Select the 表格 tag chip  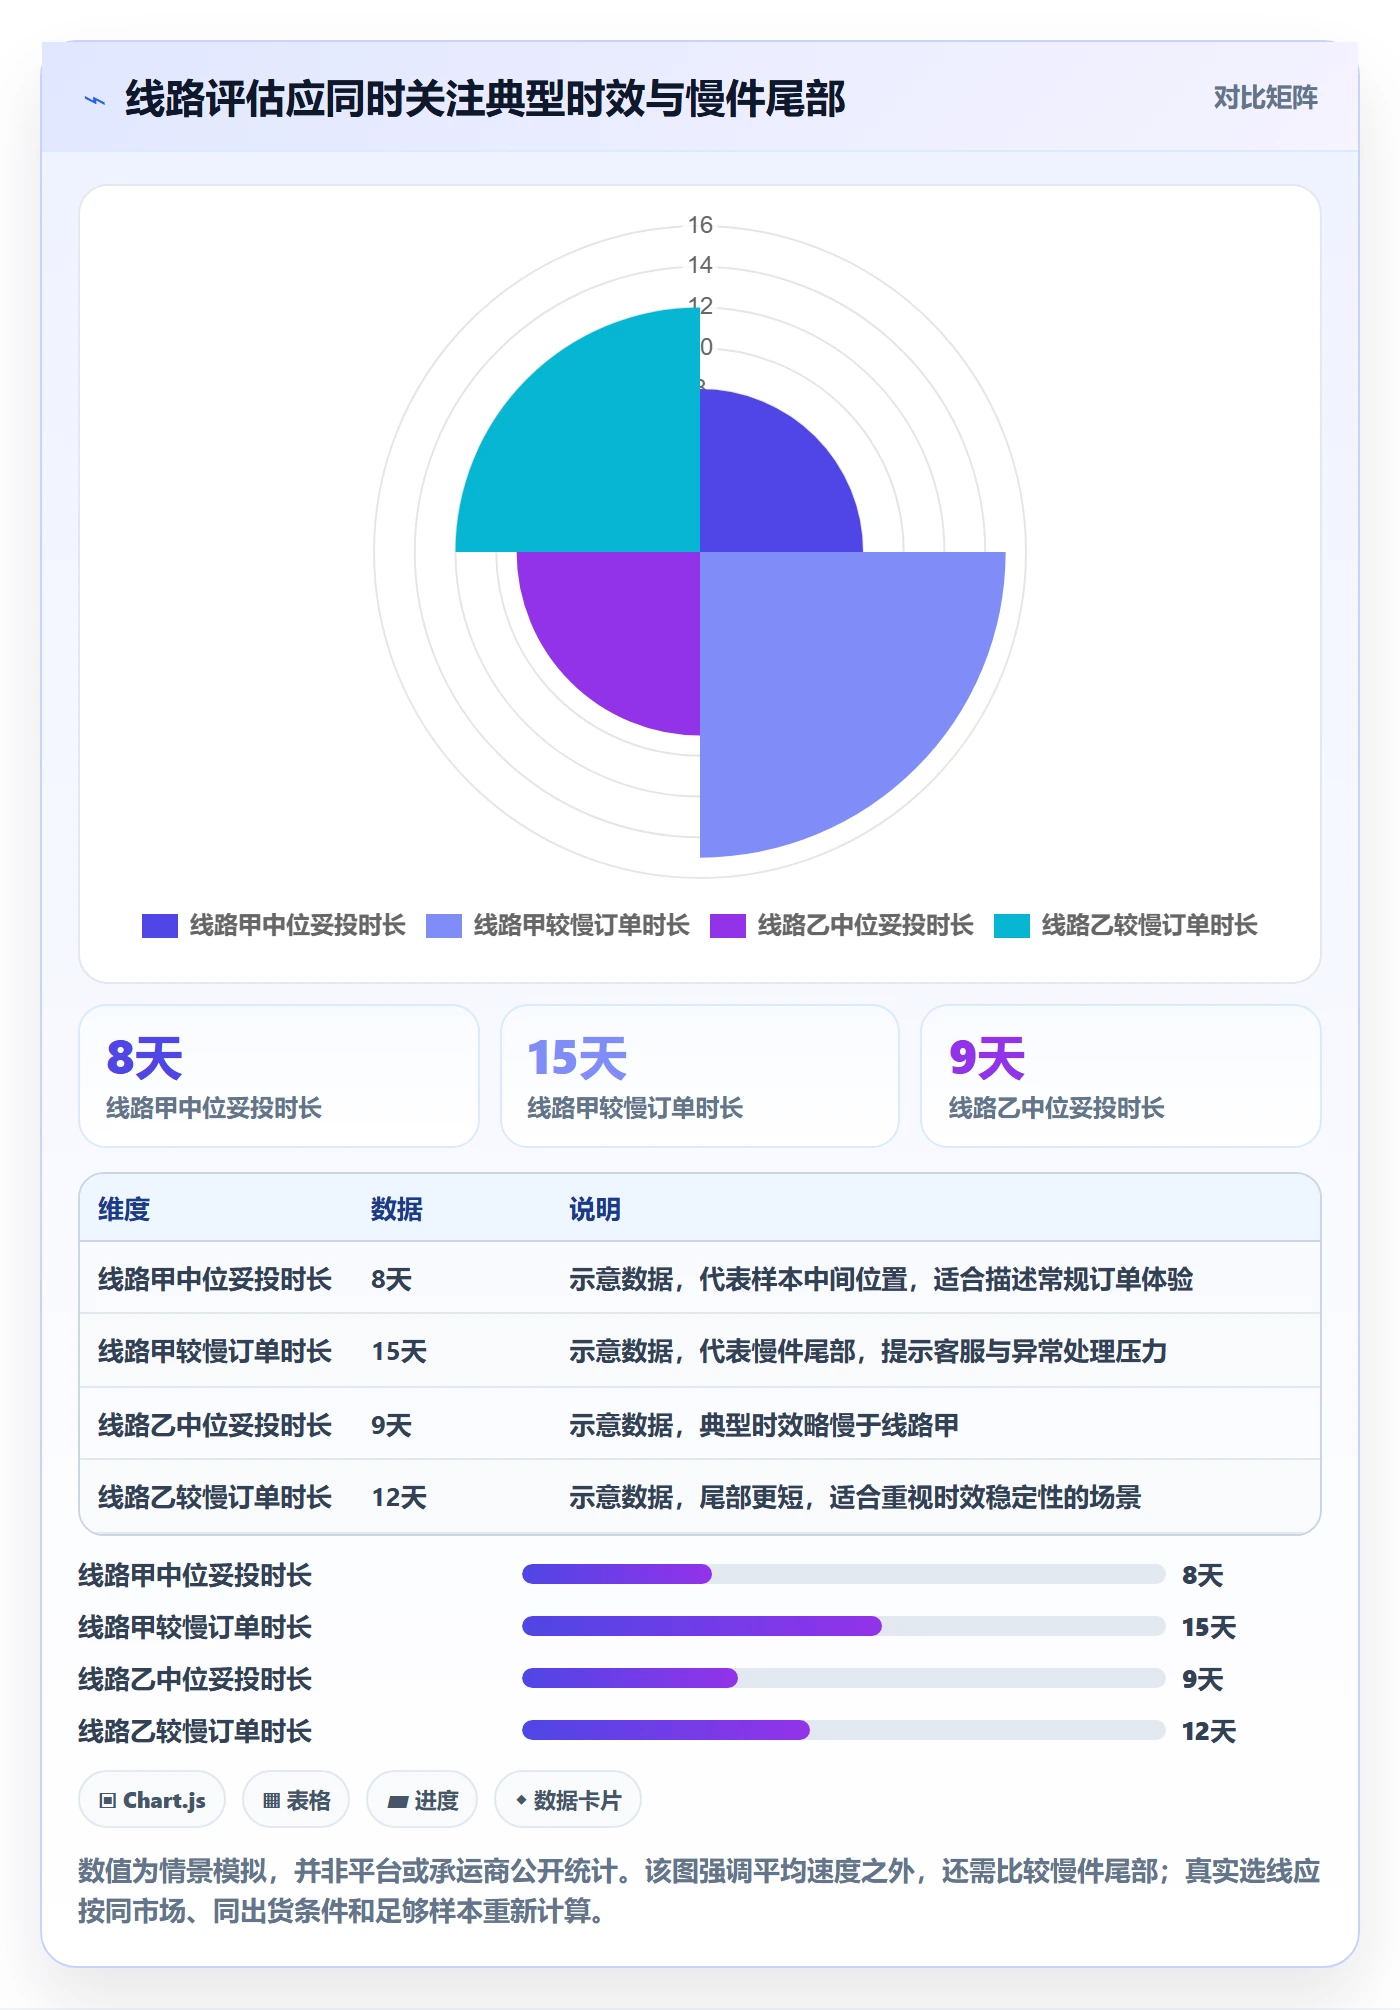click(296, 1800)
